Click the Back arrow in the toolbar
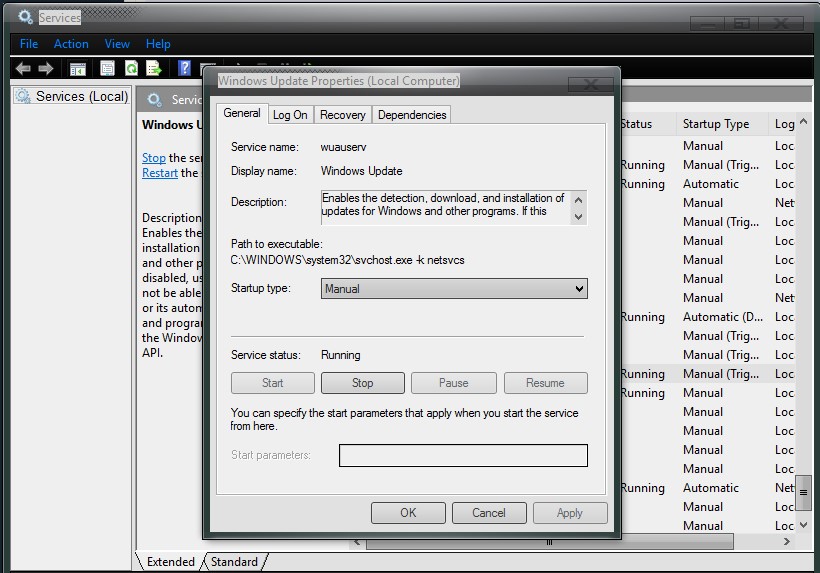This screenshot has height=573, width=820. point(22,69)
